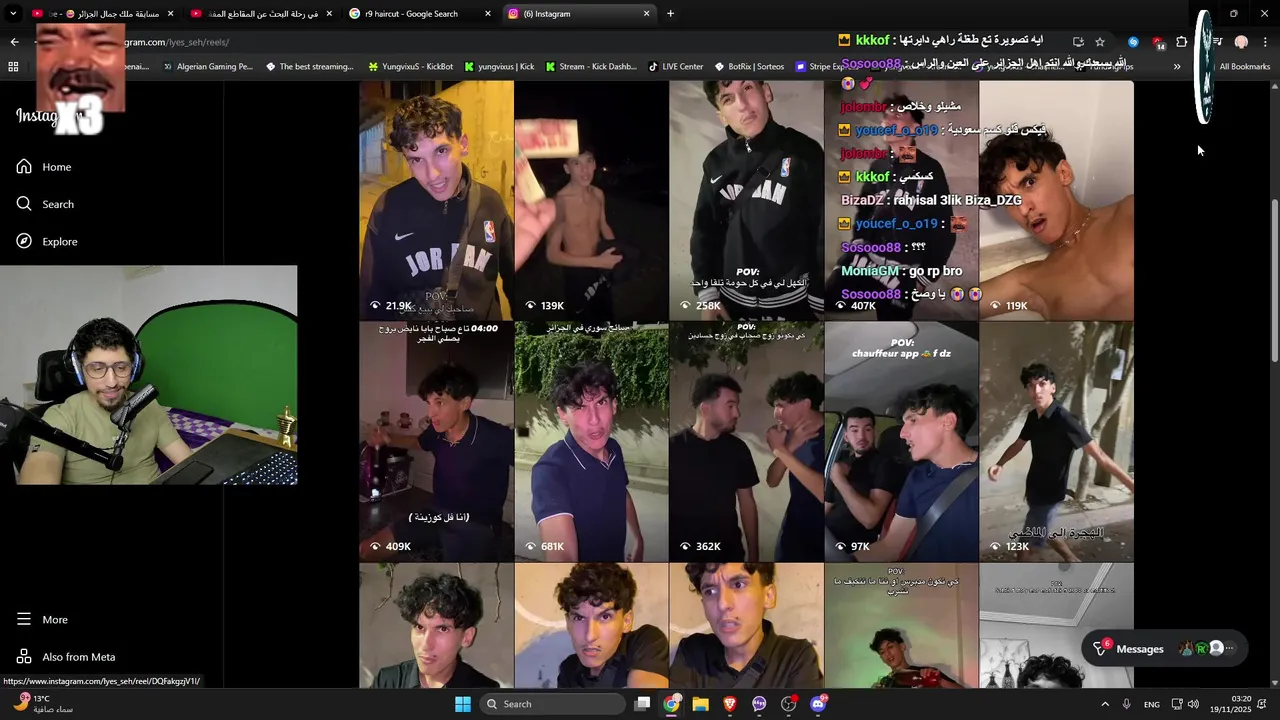
Task: Open Google Chrome from the taskbar
Action: [671, 704]
